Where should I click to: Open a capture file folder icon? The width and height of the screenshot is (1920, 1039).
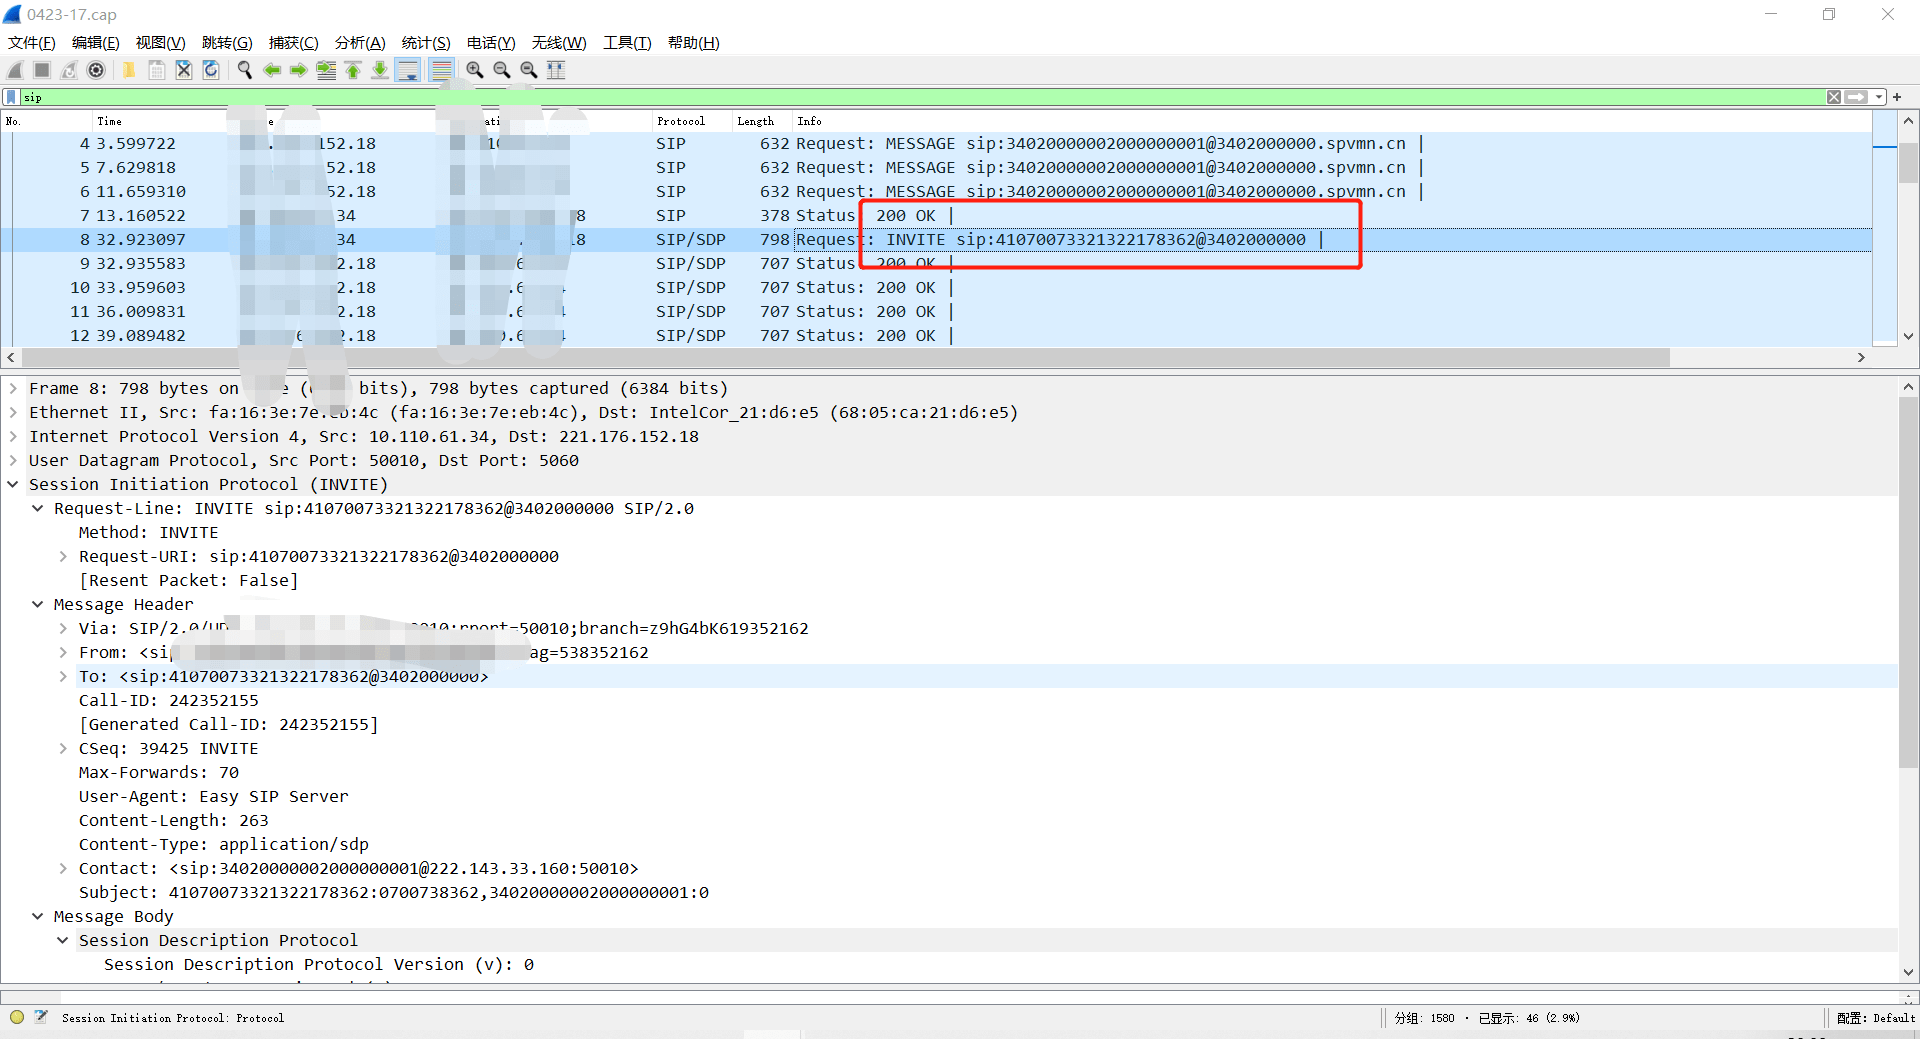point(129,70)
